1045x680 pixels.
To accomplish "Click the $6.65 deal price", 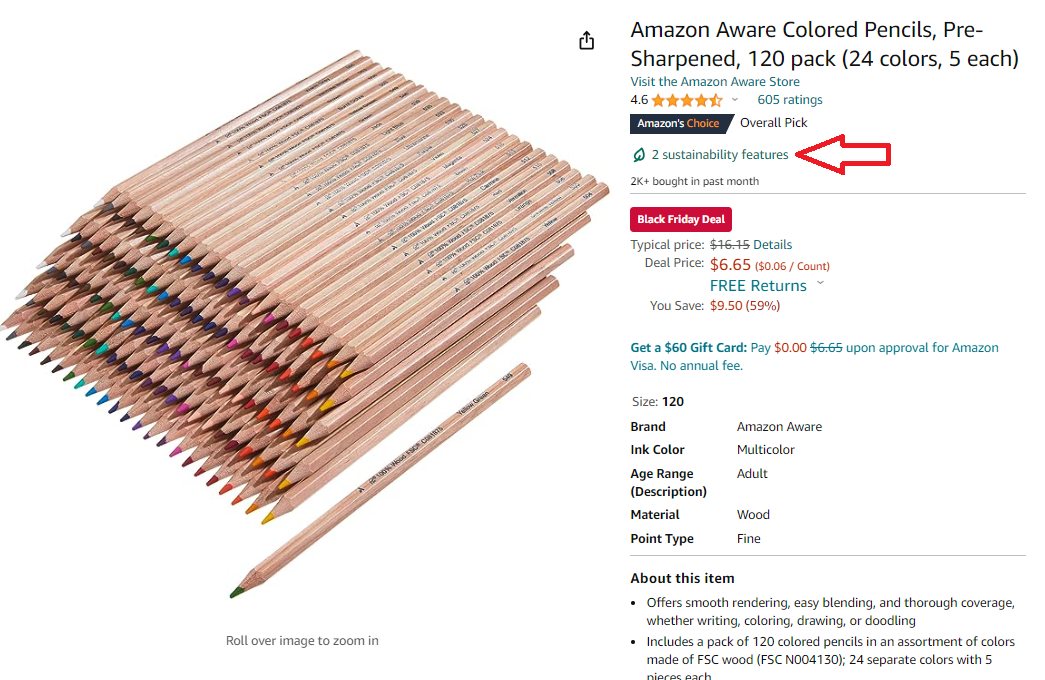I will (x=730, y=265).
